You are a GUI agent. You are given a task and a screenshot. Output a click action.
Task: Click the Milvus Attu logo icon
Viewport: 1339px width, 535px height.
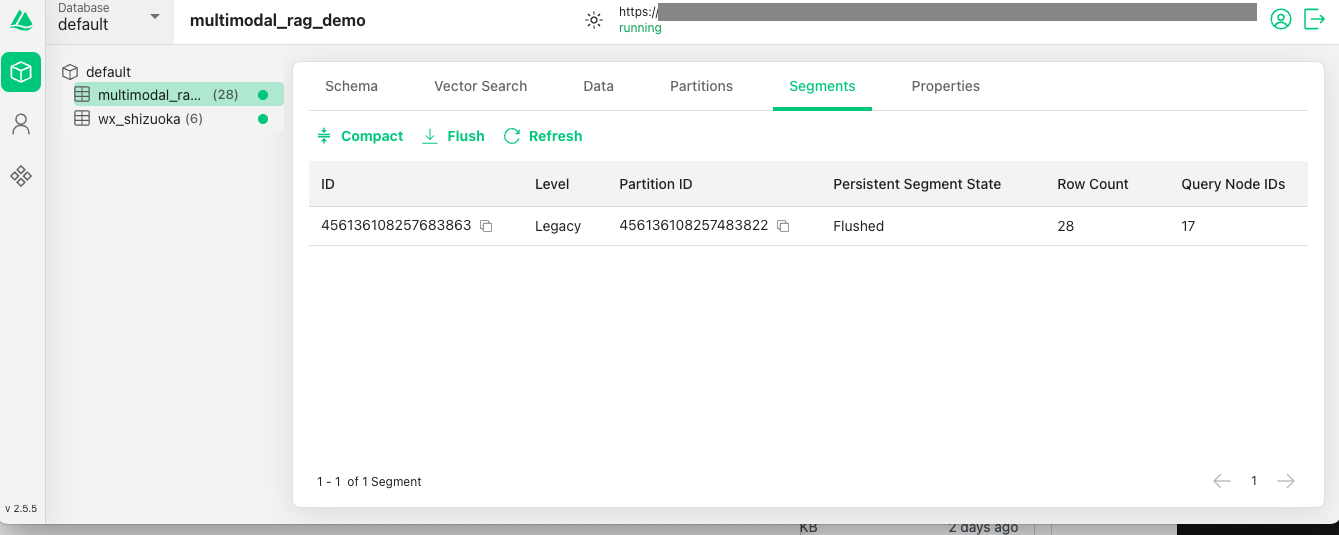21,20
